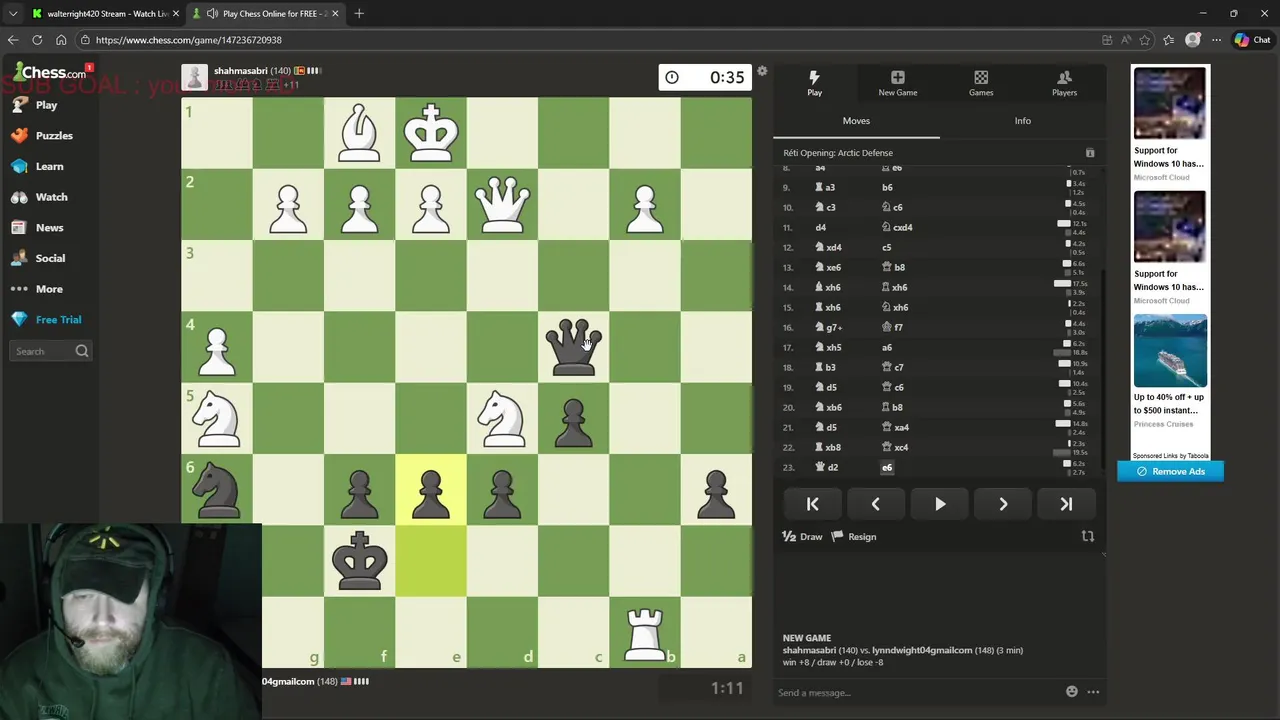Open emoji picker in chat box
The image size is (1280, 720).
click(1072, 692)
